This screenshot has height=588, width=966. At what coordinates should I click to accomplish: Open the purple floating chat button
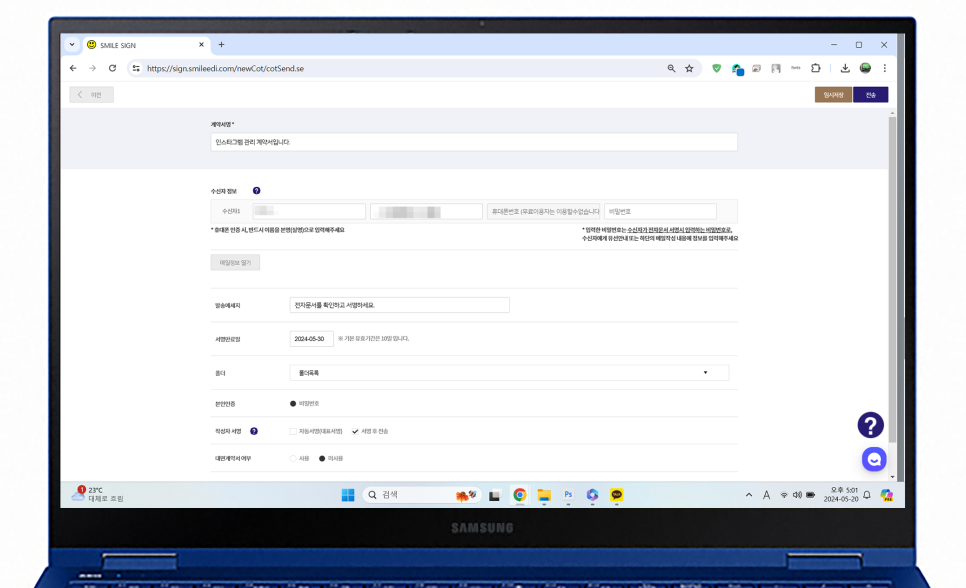874,459
